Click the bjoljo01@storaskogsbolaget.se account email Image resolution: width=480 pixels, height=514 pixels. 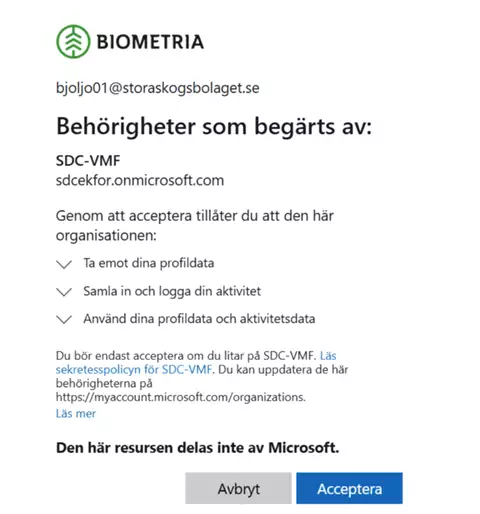158,88
